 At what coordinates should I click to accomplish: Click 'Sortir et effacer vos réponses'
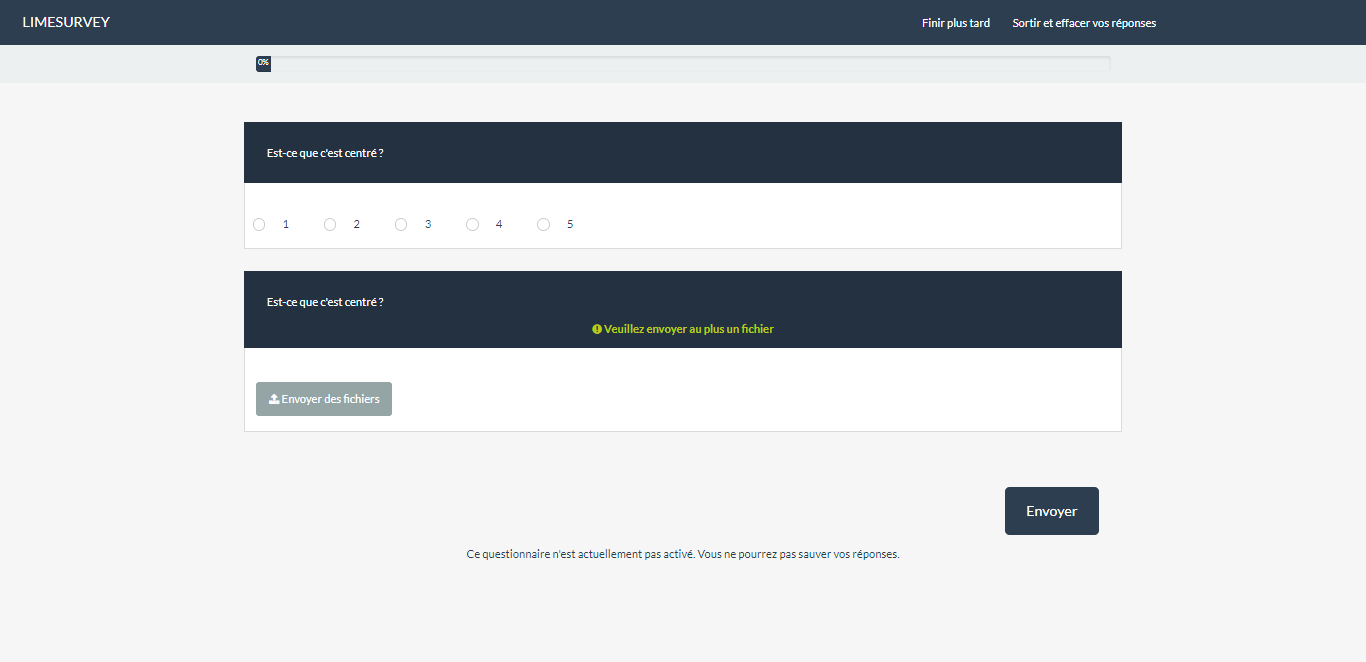pos(1083,23)
